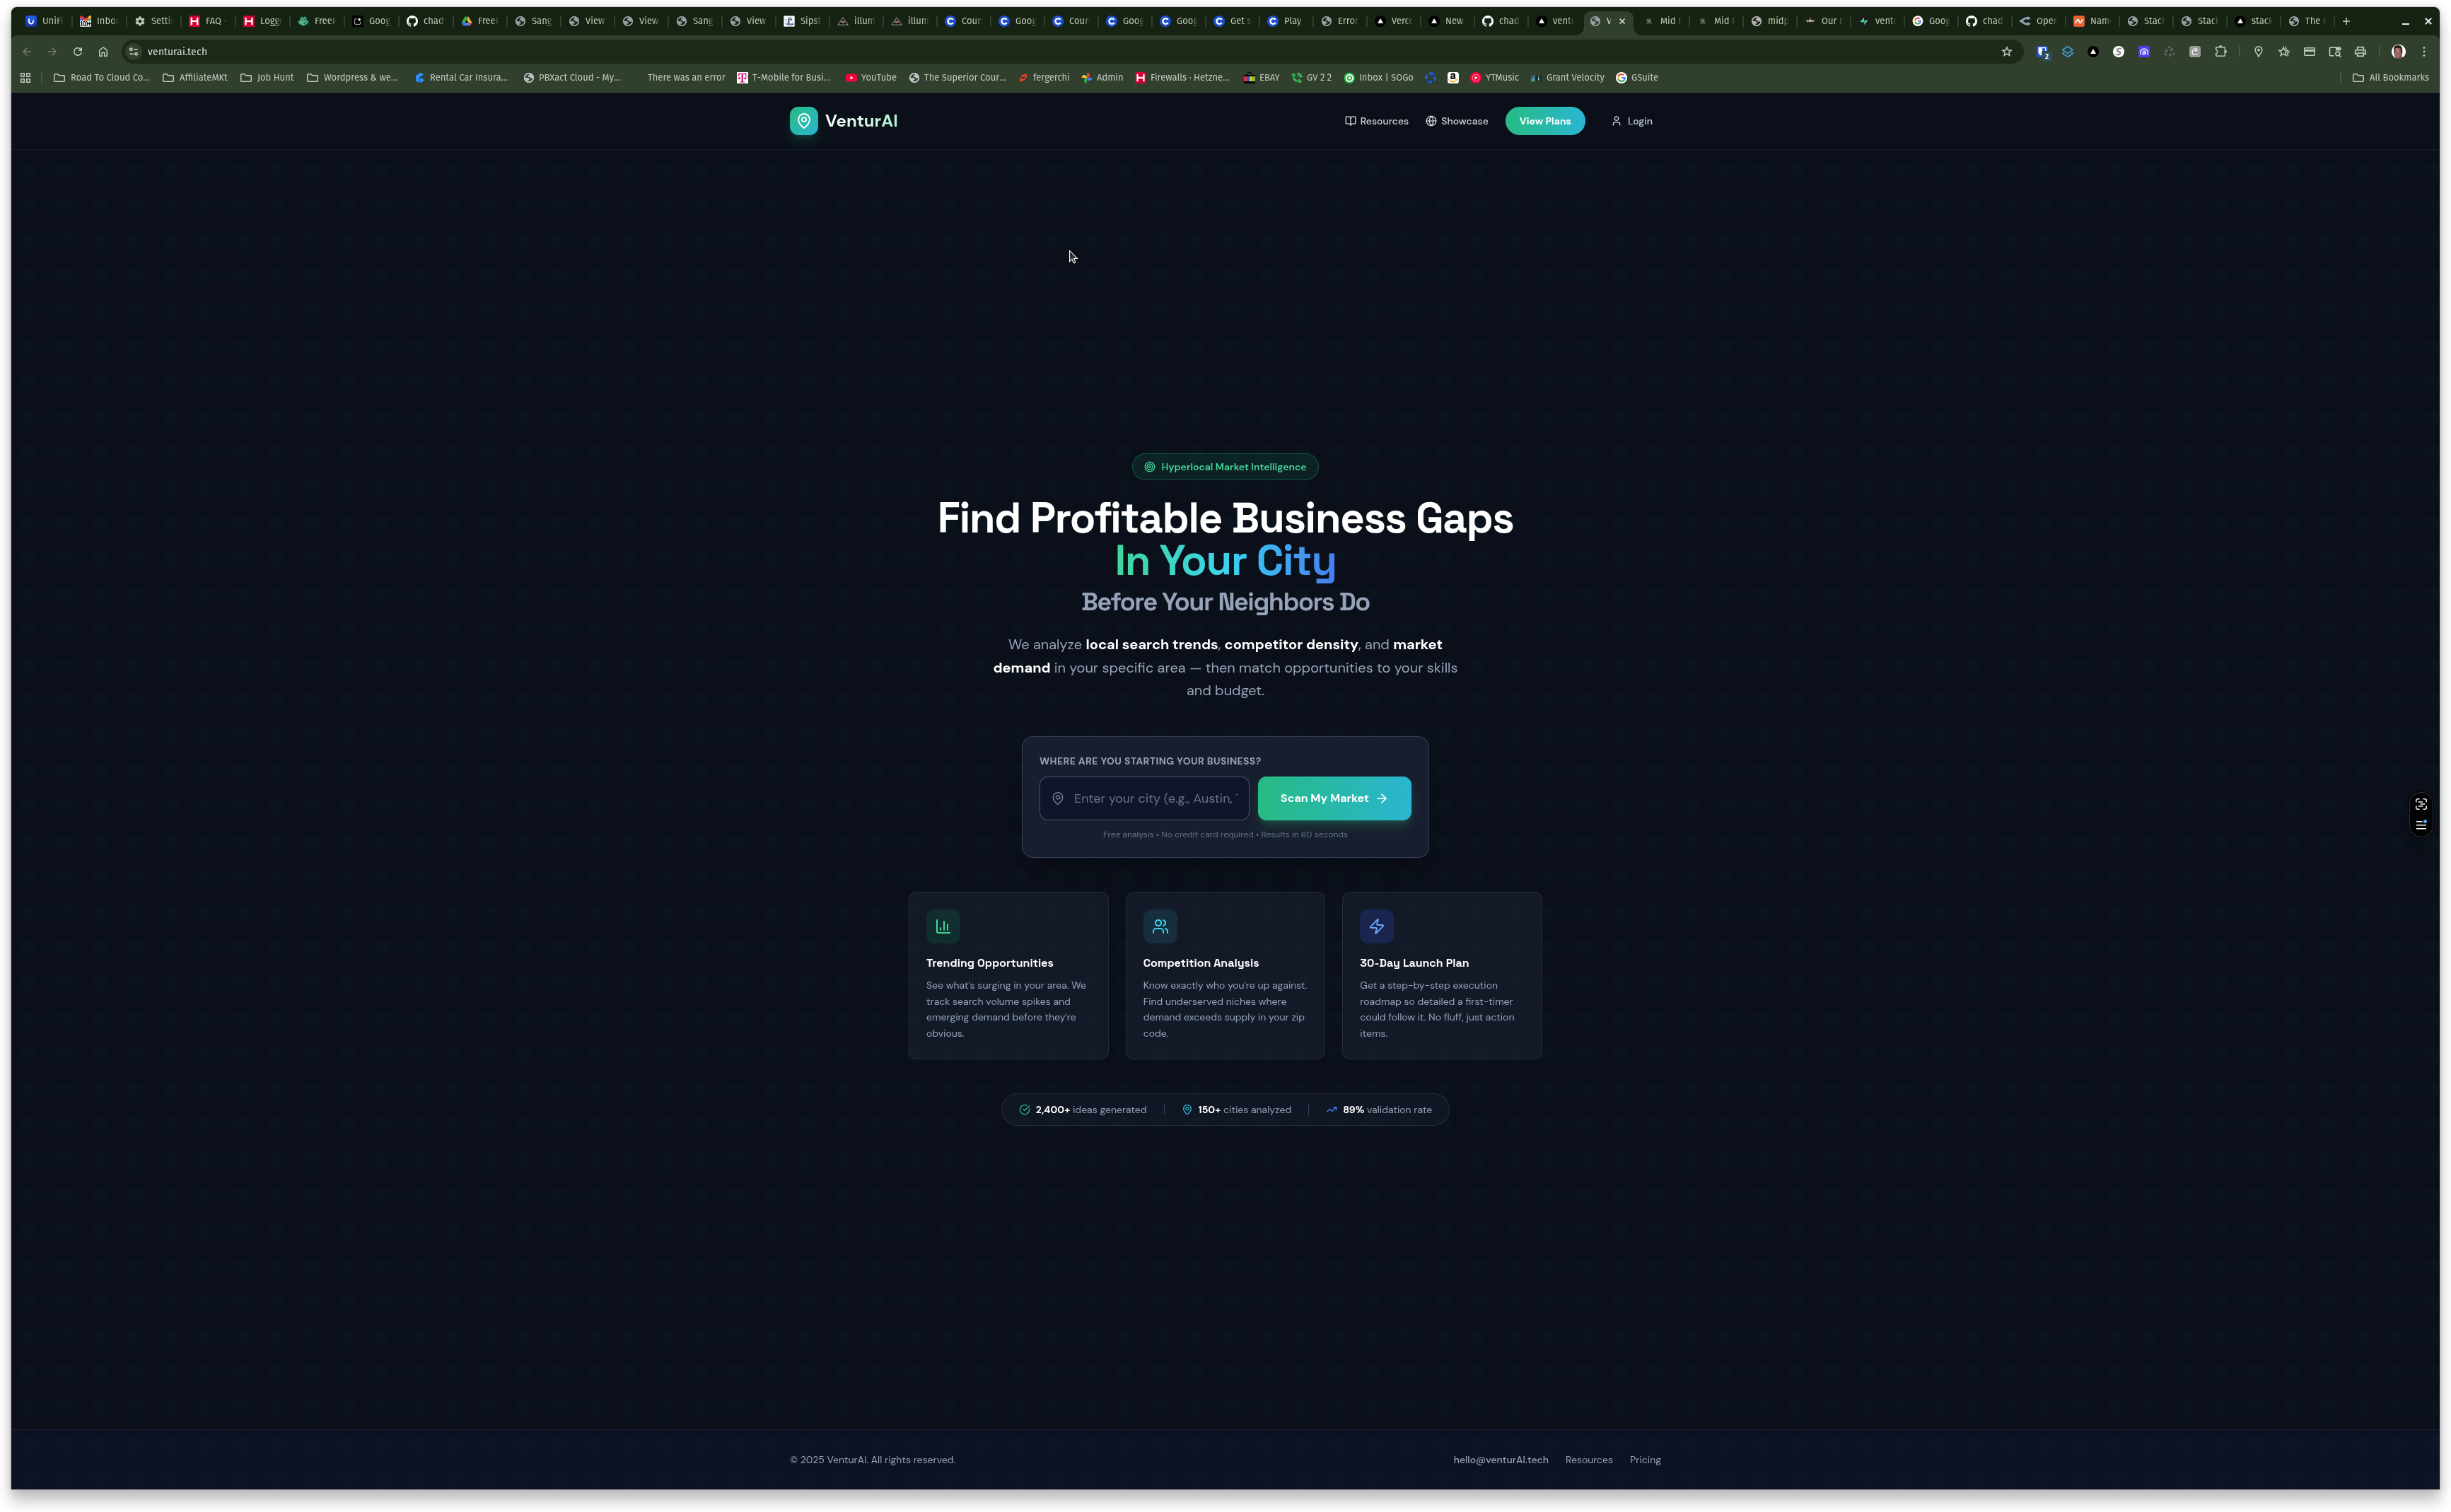View site information icon in address bar
Viewport: 2451px width, 1512px height.
pos(133,52)
